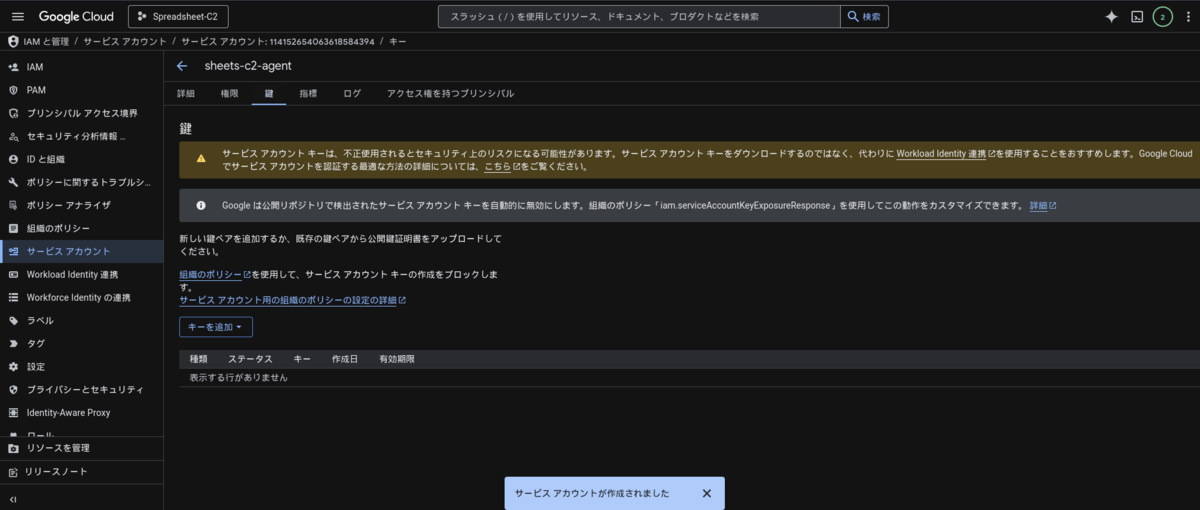Click the 検索 search button
1200x510 pixels.
click(x=865, y=17)
